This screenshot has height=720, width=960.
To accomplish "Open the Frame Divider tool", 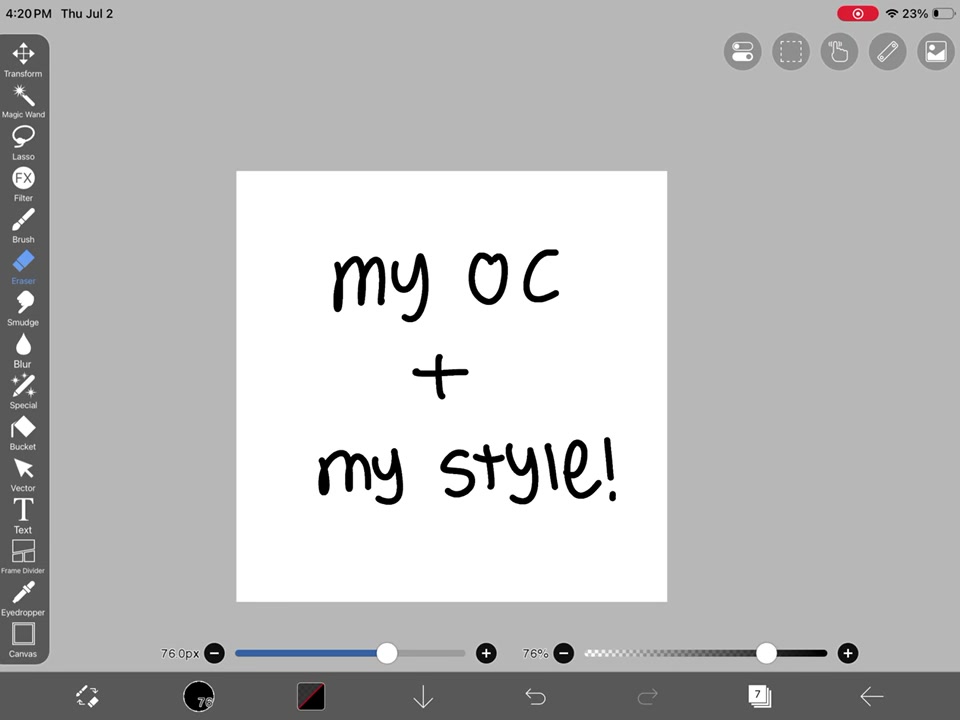I will tap(23, 557).
